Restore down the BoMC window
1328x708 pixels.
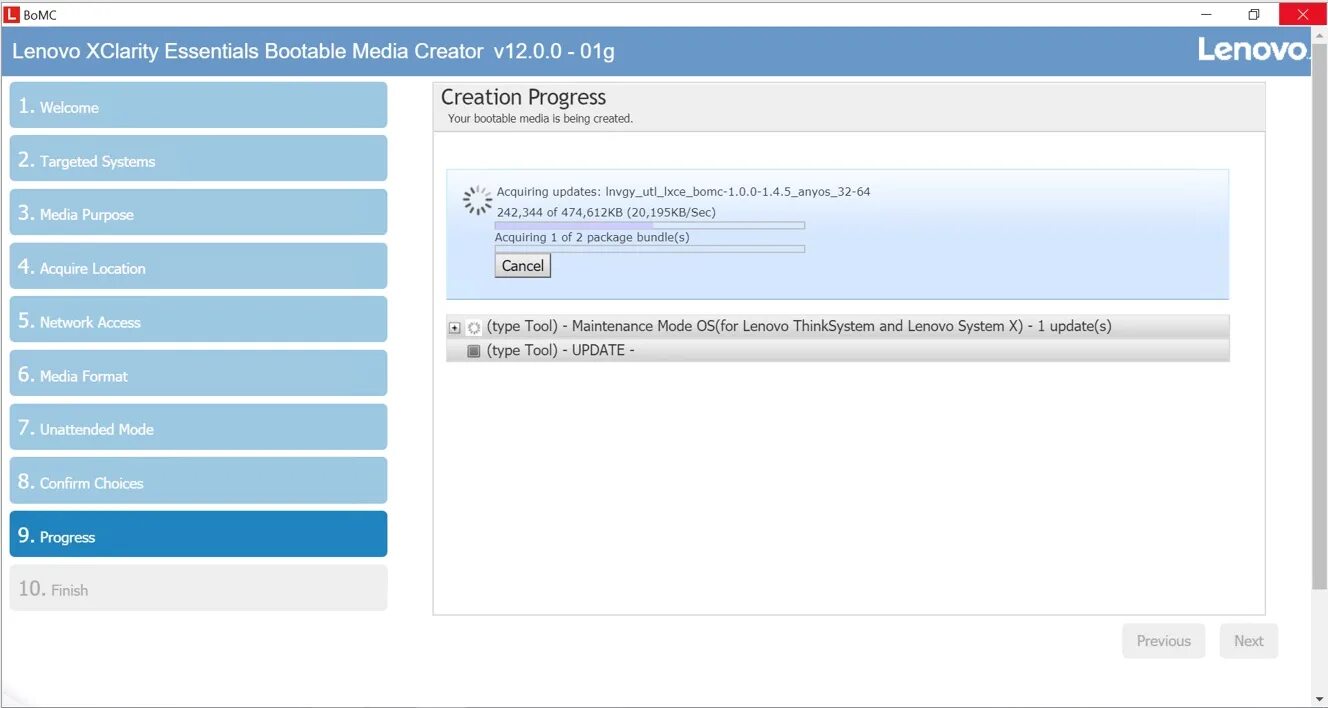[1254, 14]
